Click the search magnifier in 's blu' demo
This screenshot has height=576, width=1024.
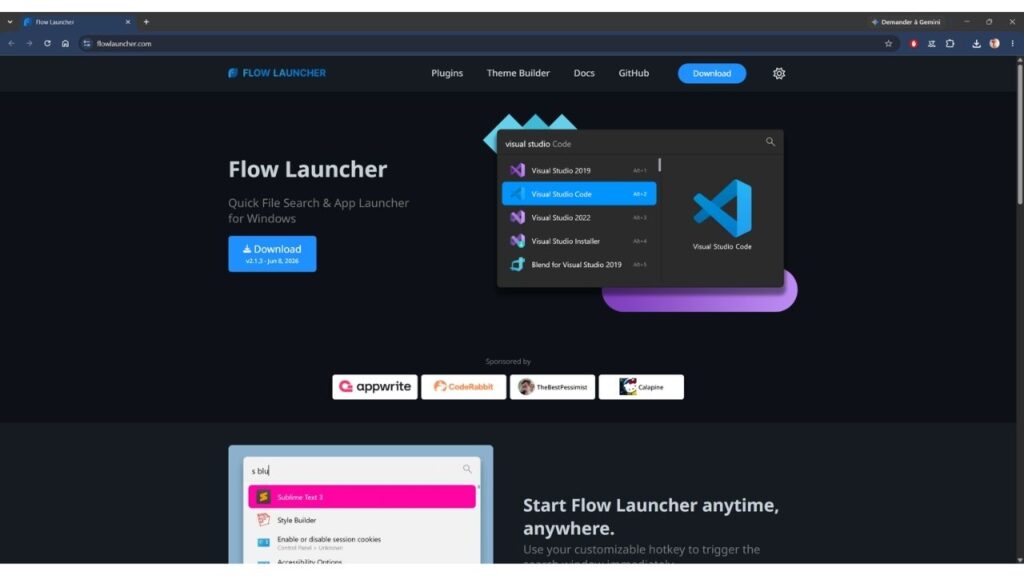click(x=467, y=469)
